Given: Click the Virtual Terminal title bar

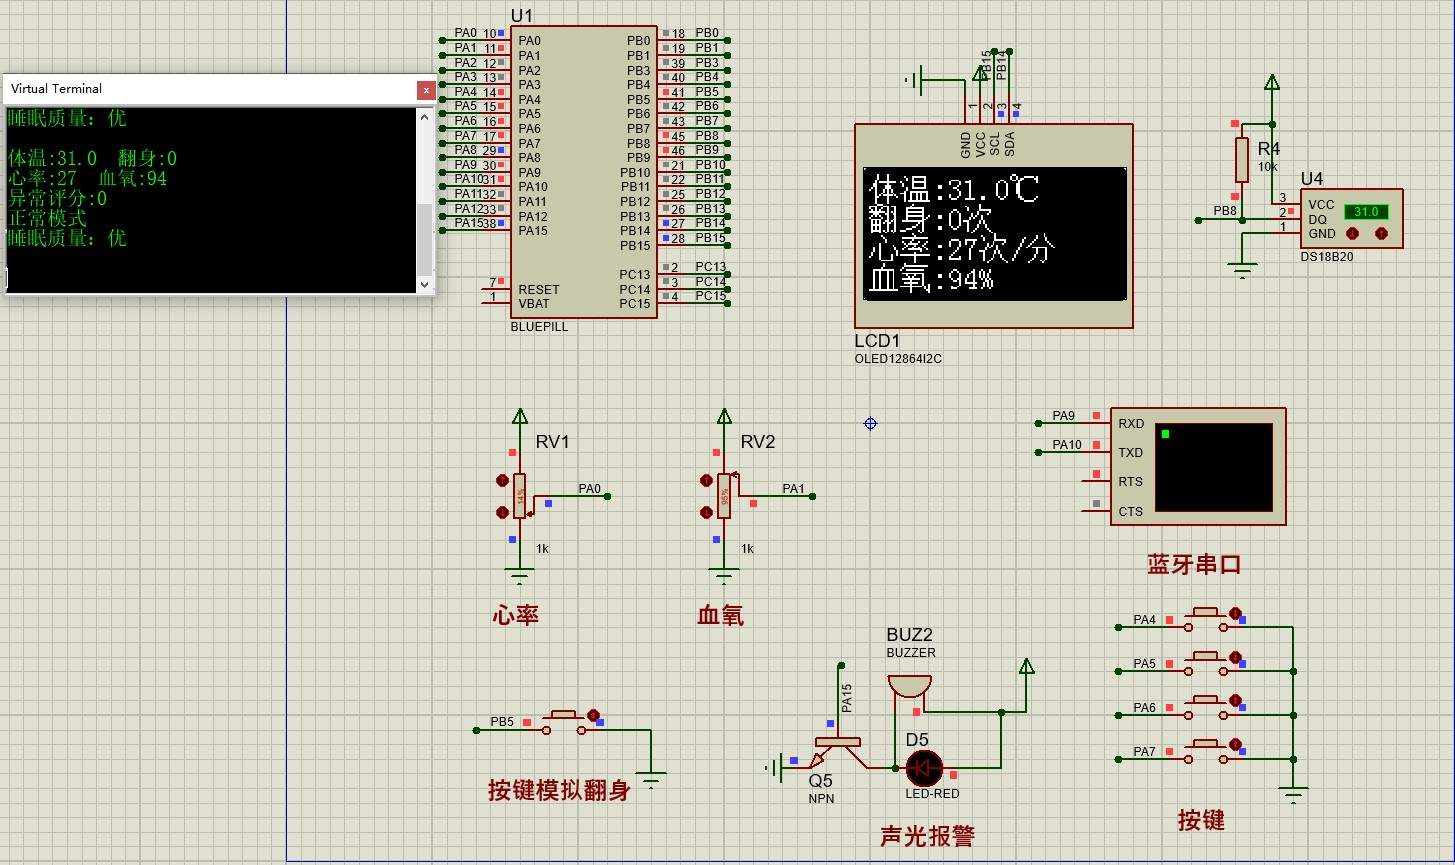Looking at the screenshot, I should pos(210,89).
